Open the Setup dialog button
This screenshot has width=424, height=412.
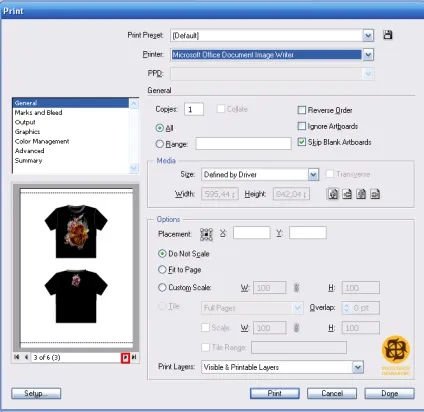[36, 393]
